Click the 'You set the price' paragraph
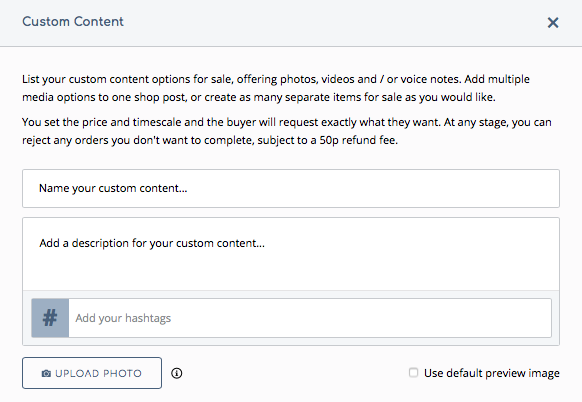This screenshot has width=582, height=402. coord(287,131)
